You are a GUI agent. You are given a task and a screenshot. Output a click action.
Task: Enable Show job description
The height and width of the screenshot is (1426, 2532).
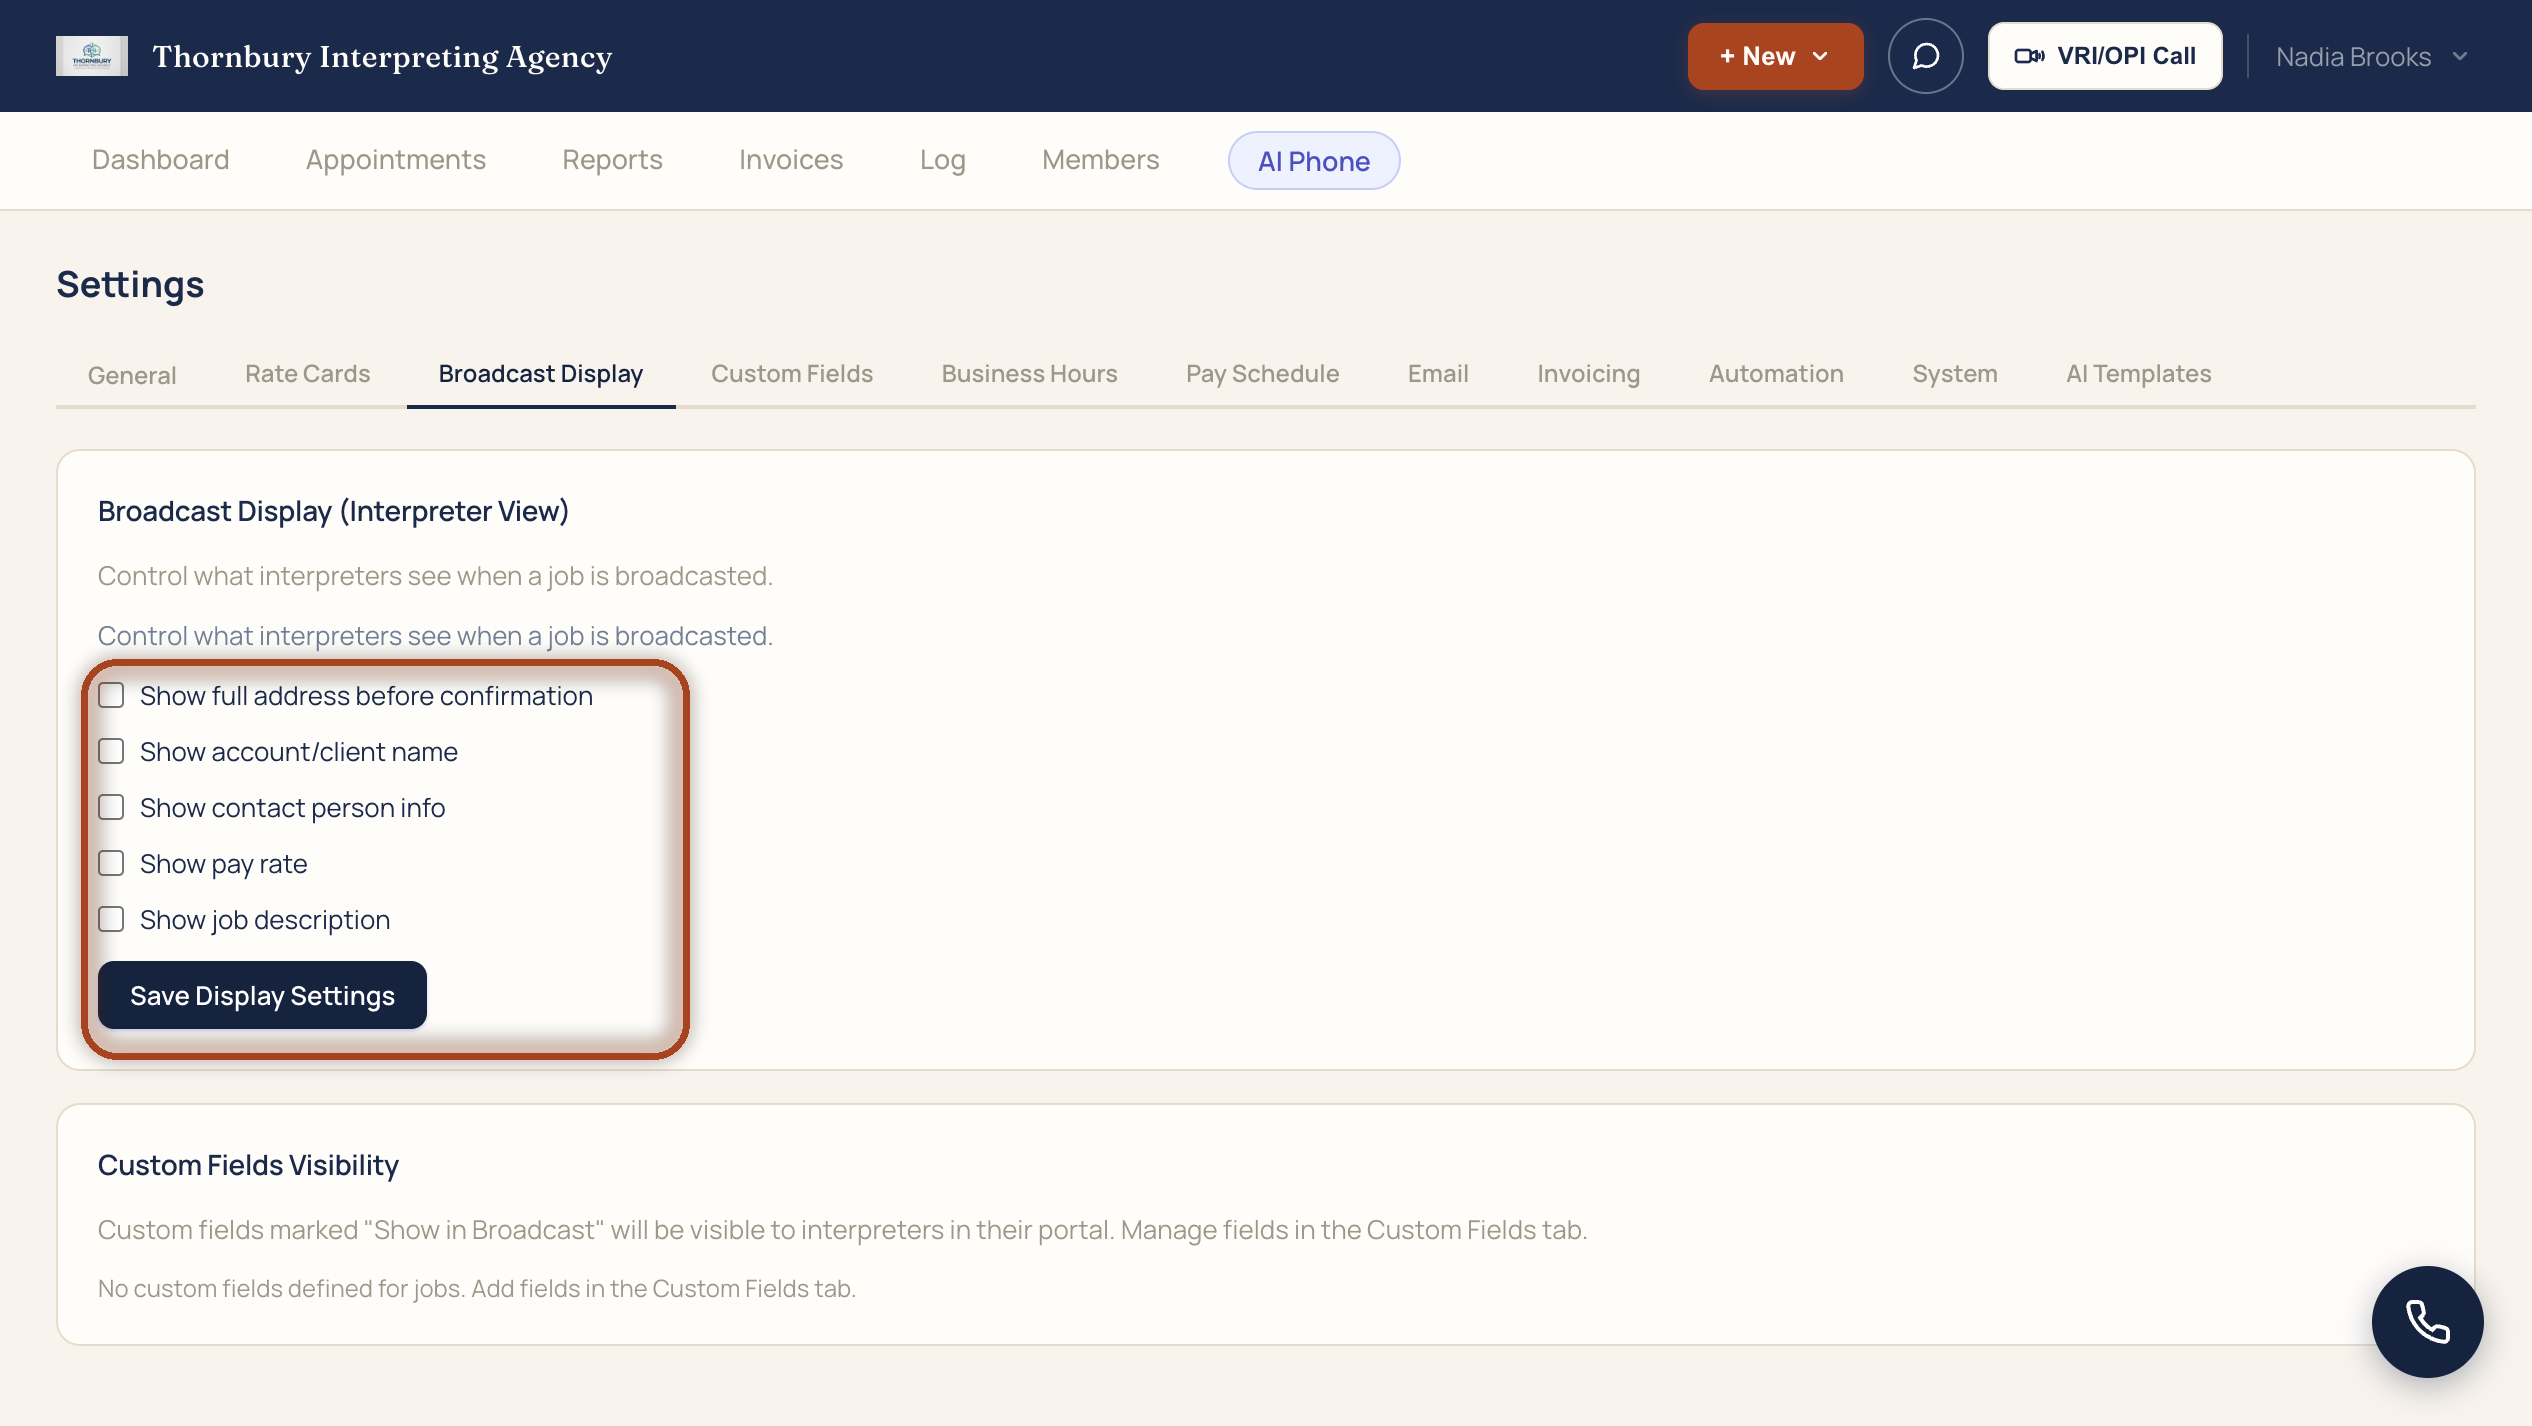pos(111,919)
